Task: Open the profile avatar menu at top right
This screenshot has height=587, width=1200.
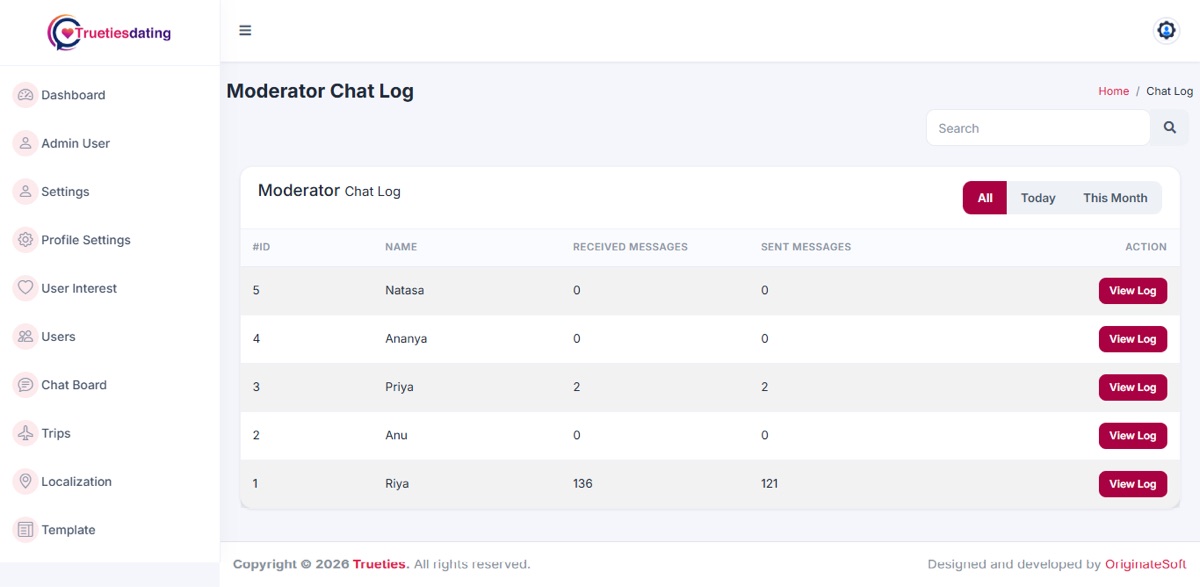Action: coord(1166,31)
